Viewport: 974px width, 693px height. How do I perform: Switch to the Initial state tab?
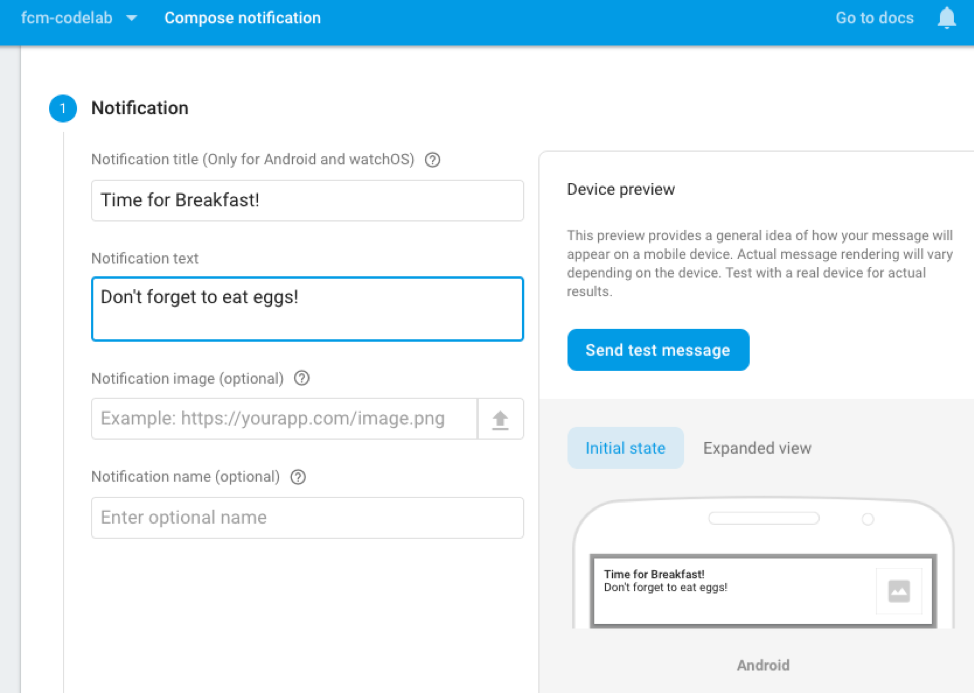coord(625,448)
